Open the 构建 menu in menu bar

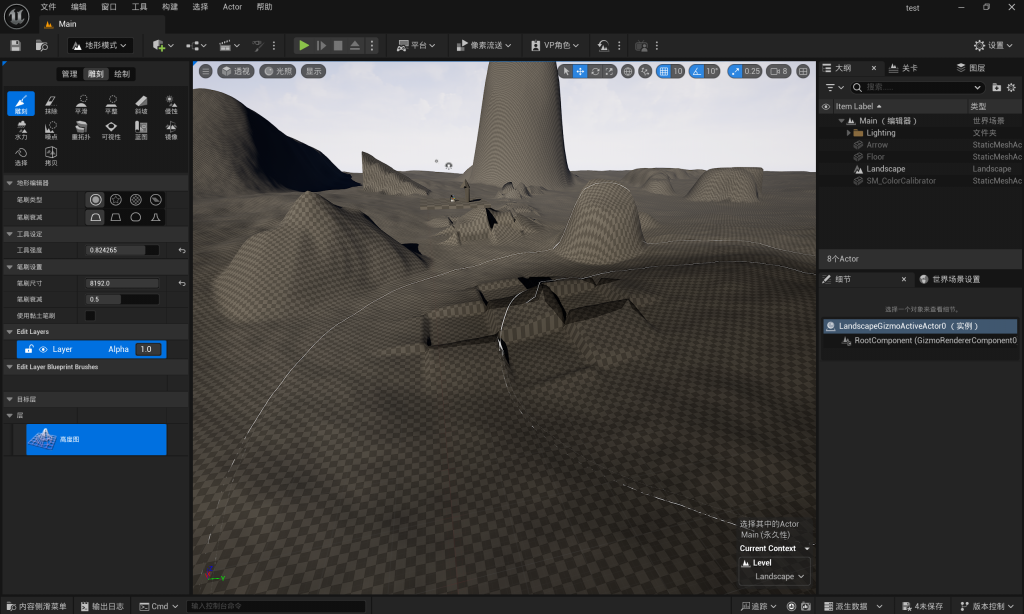coord(170,7)
